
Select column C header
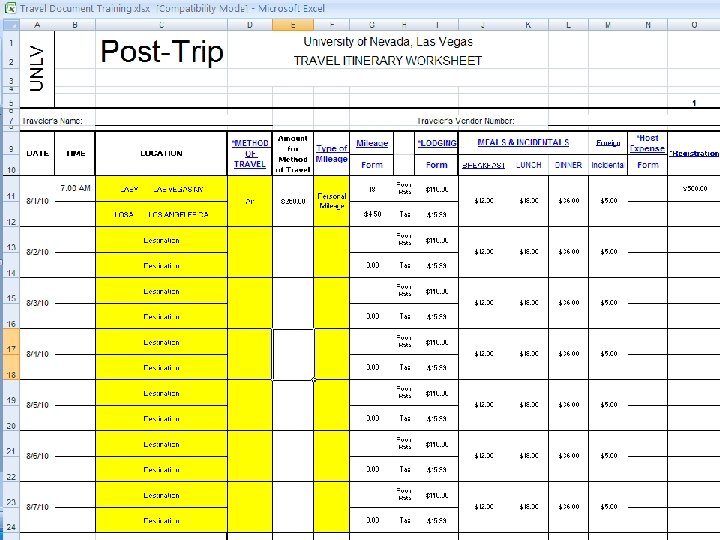tap(161, 25)
